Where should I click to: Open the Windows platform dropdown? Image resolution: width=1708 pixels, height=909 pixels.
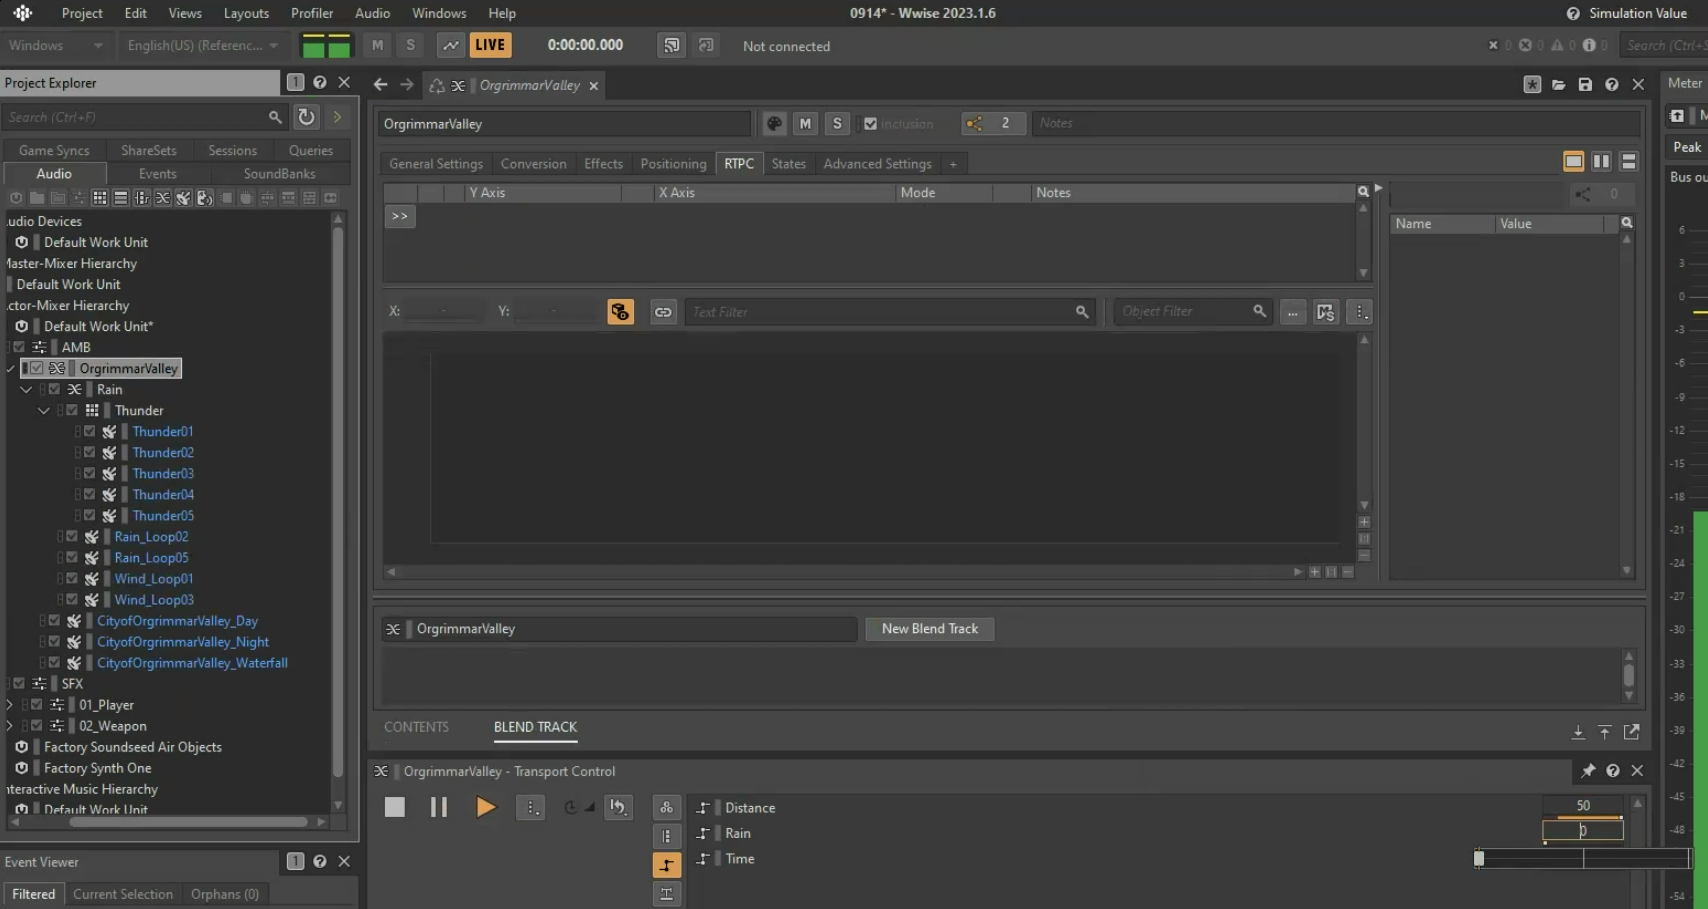[x=56, y=45]
